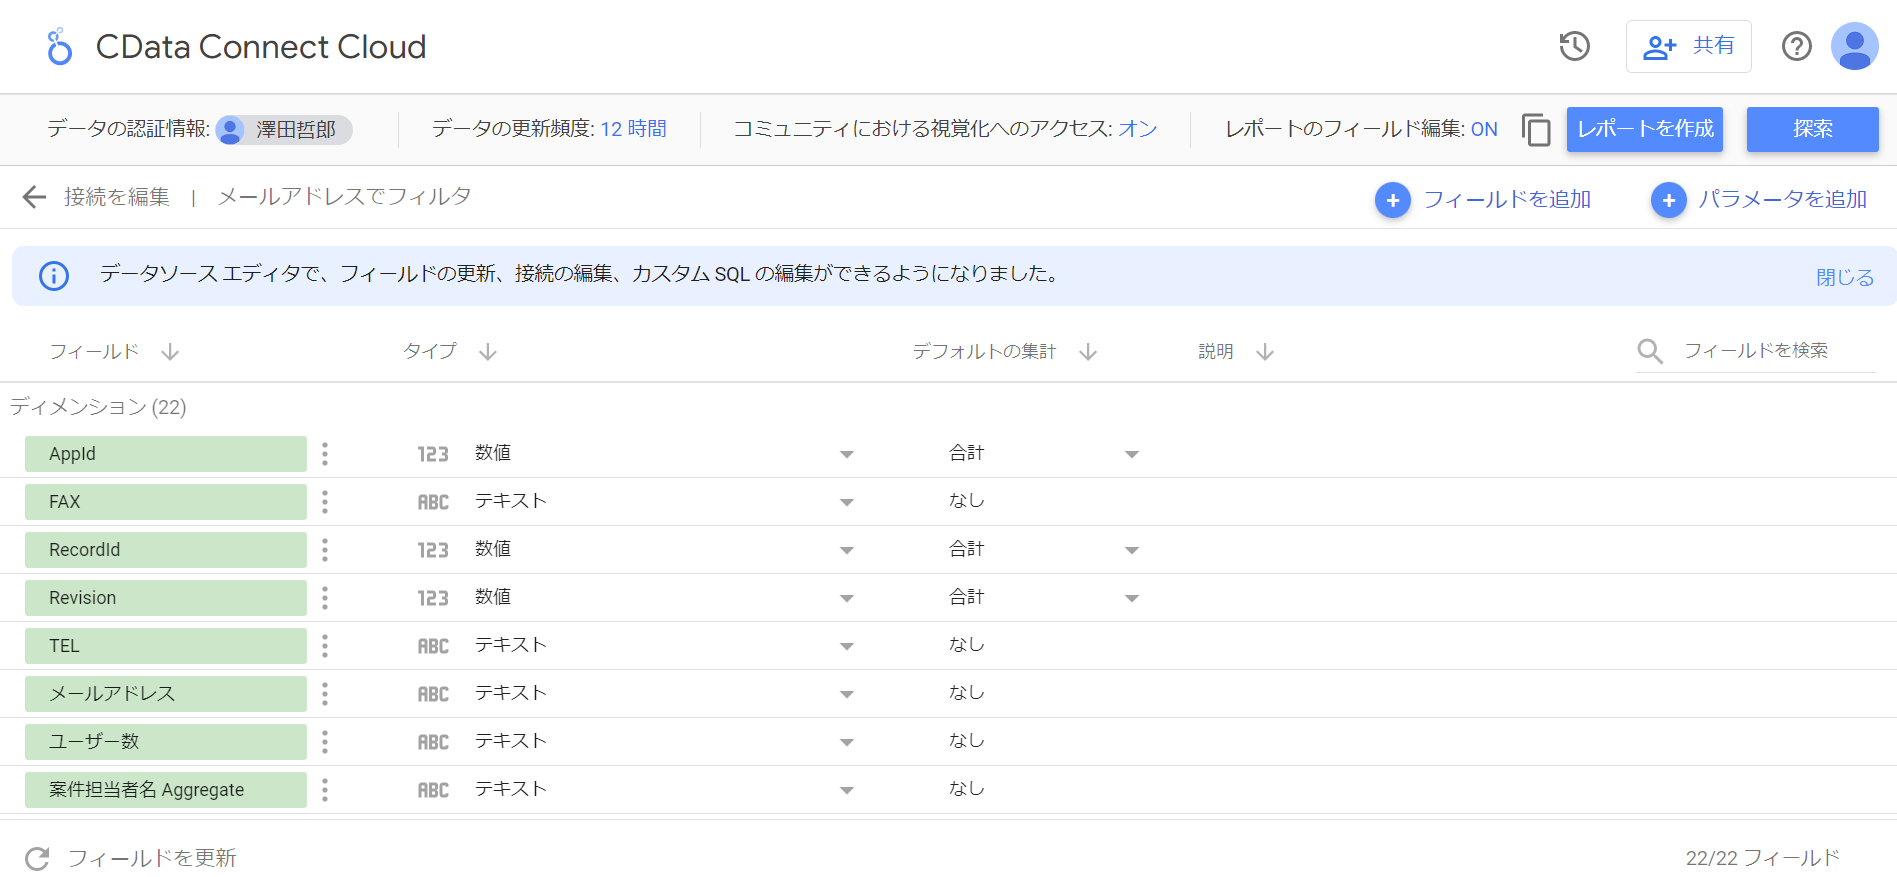
Task: Open the three-dot menu for FAX
Action: [x=325, y=502]
